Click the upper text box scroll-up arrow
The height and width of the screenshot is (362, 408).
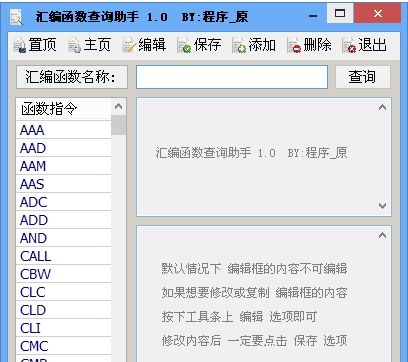pyautogui.click(x=382, y=107)
